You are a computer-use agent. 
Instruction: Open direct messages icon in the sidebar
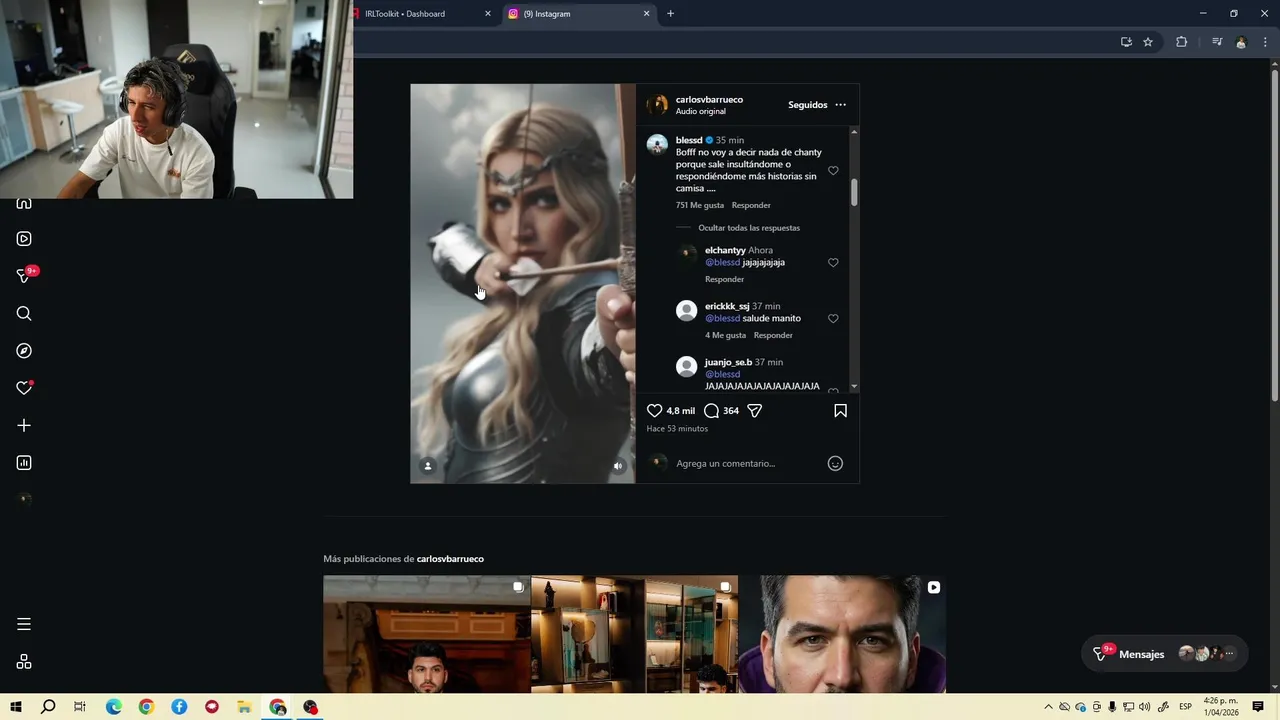pos(24,276)
